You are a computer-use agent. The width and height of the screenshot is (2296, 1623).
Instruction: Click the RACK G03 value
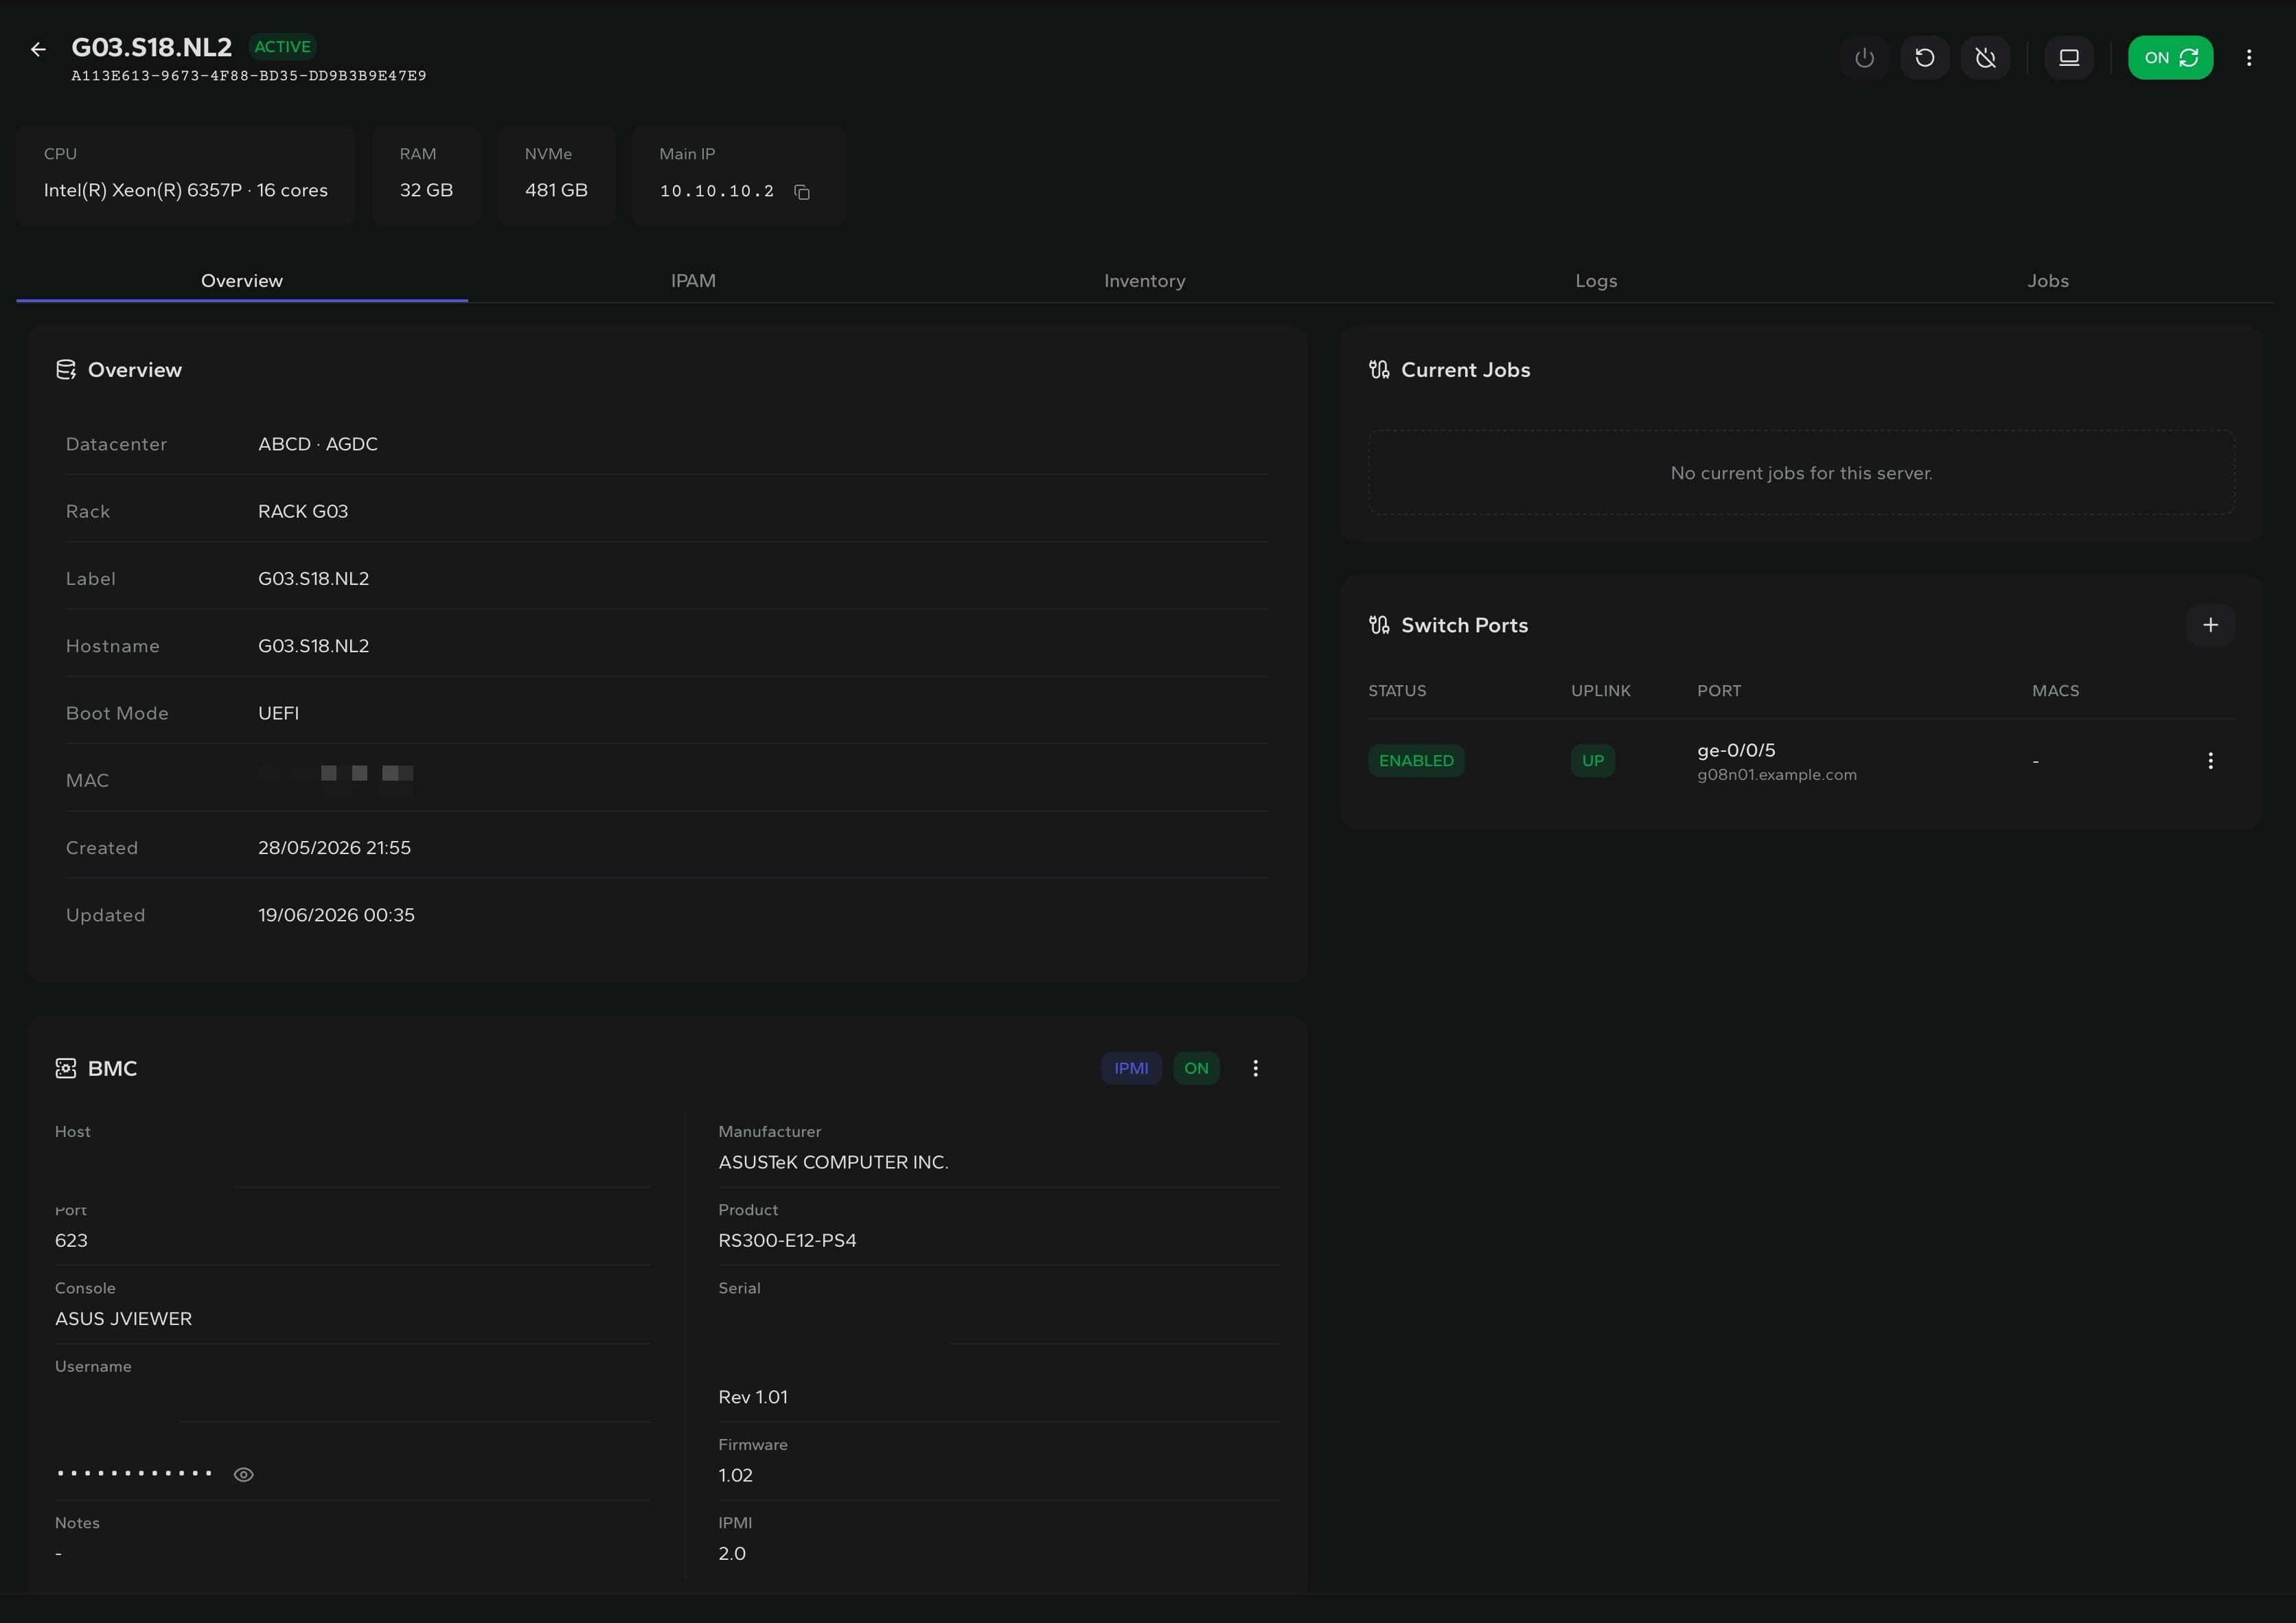[303, 511]
